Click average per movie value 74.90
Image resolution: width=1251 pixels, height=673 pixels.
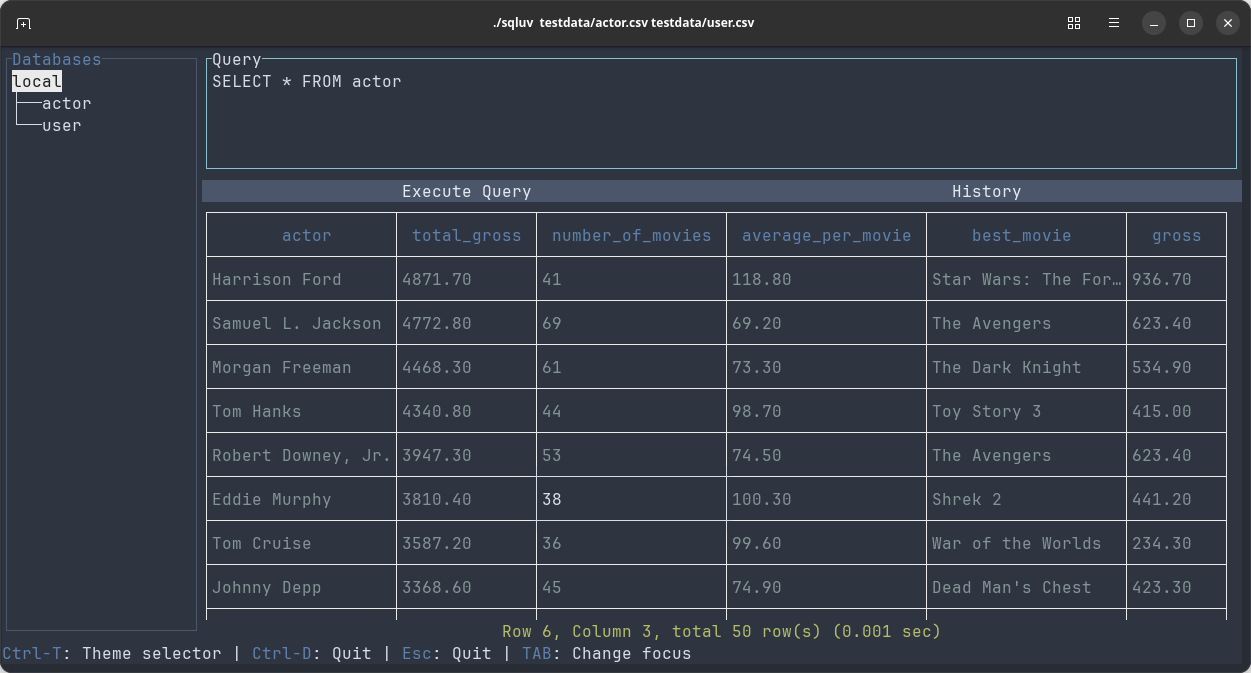757,588
